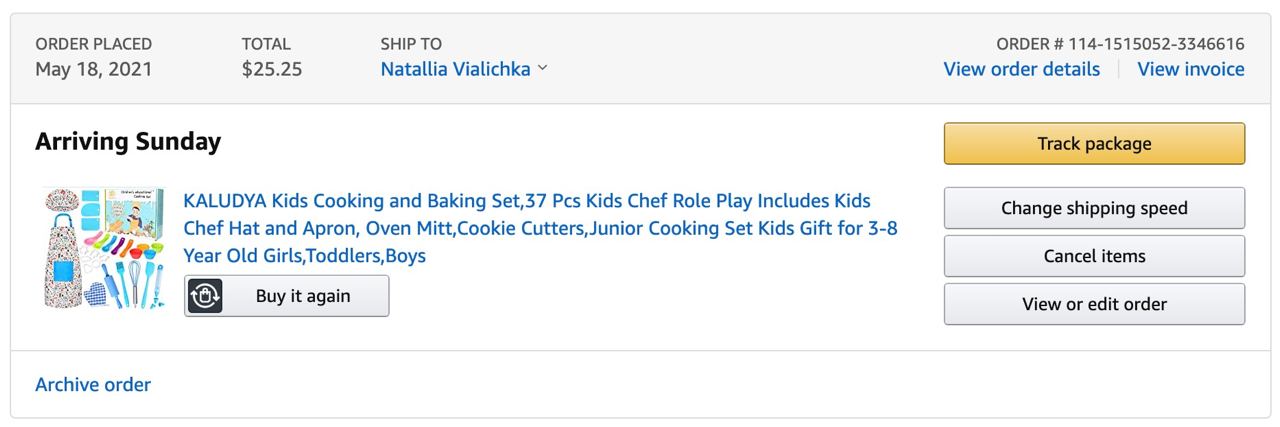
Task: Open View order details
Action: point(1021,69)
